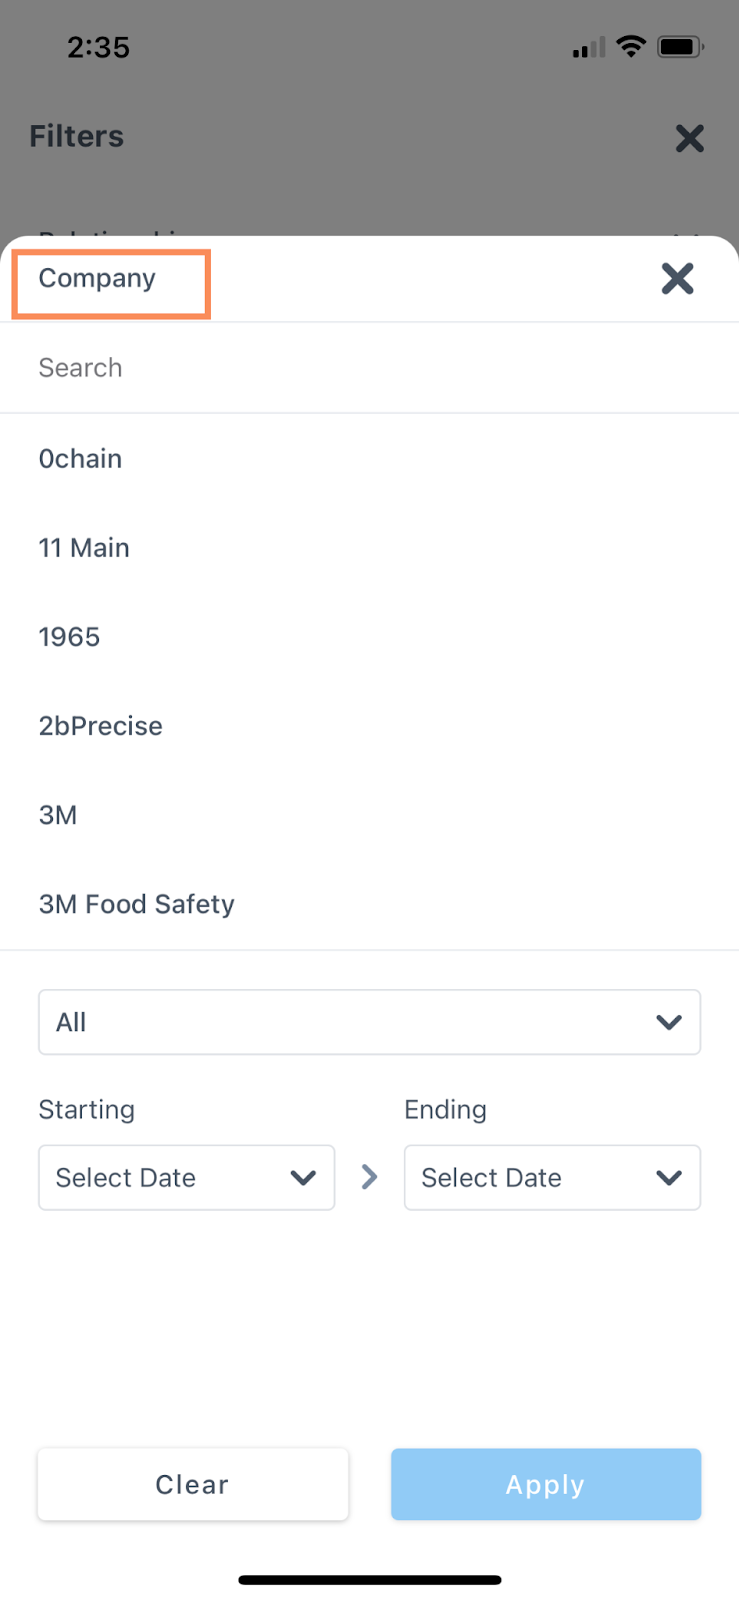Tap the battery status icon
Image resolution: width=739 pixels, height=1600 pixels.
click(x=680, y=46)
